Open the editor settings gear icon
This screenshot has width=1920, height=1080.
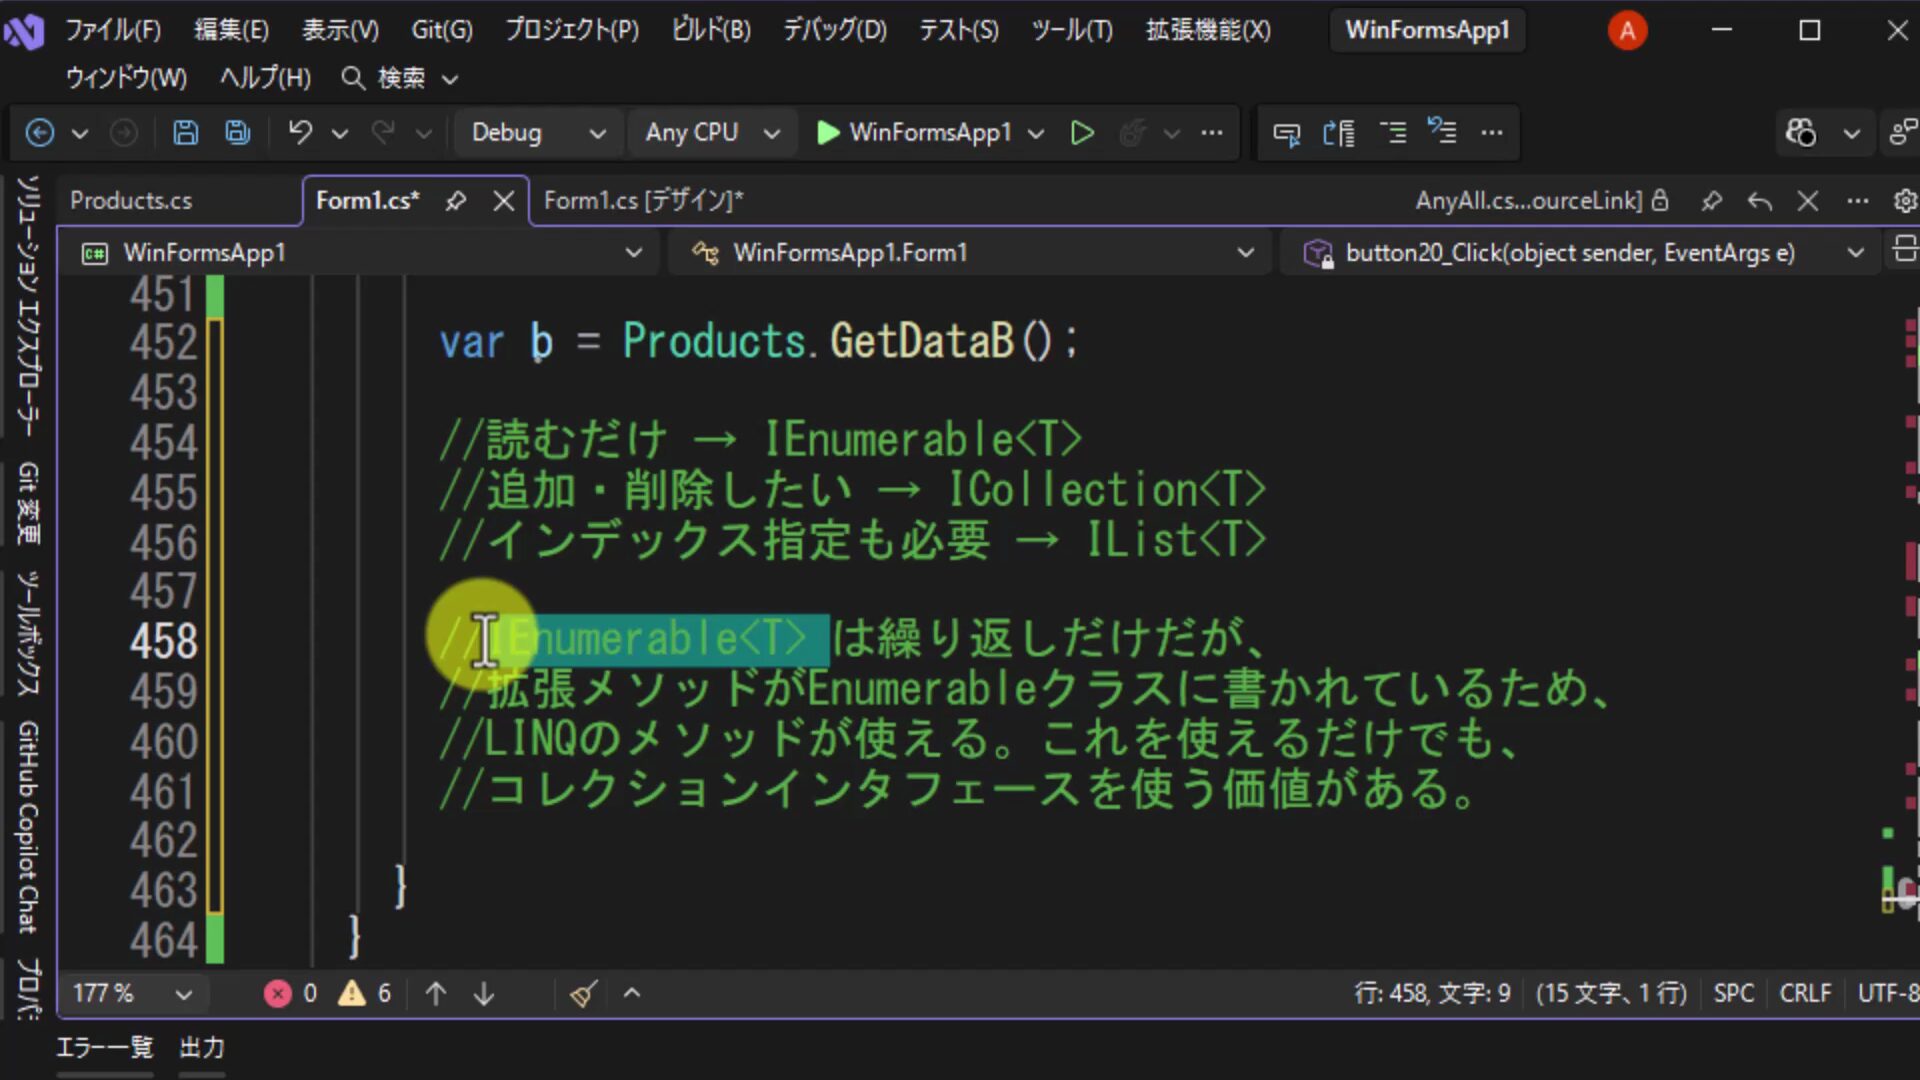point(1905,201)
